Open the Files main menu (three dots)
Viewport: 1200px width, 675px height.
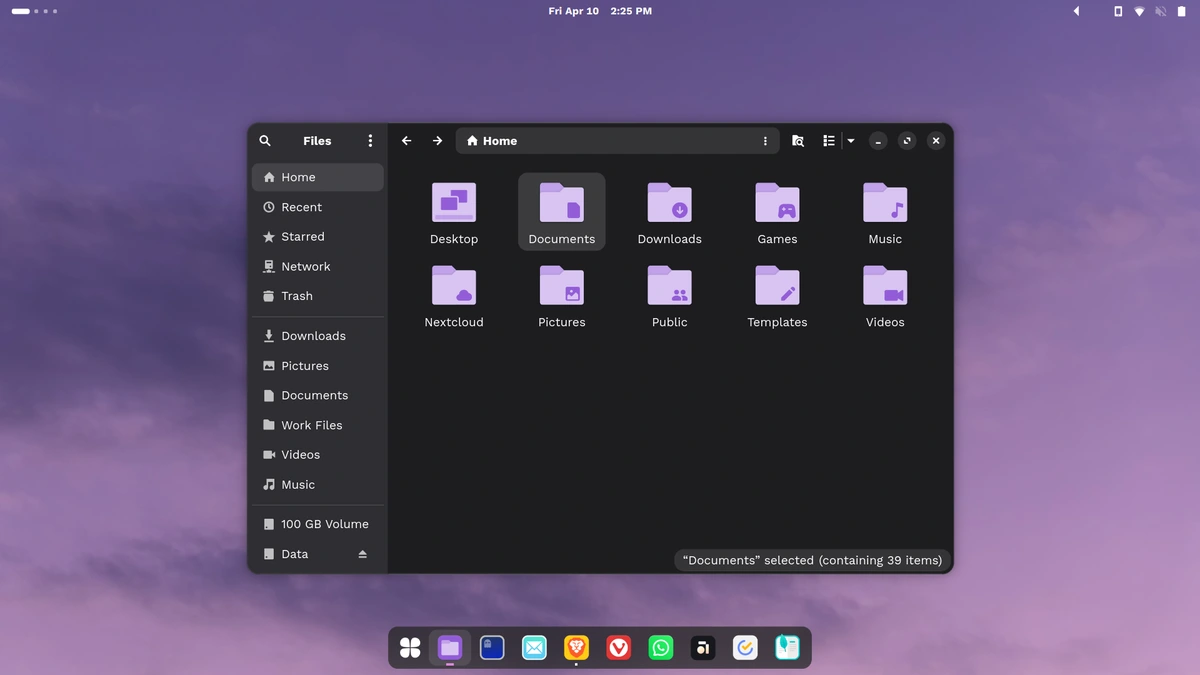click(x=370, y=141)
